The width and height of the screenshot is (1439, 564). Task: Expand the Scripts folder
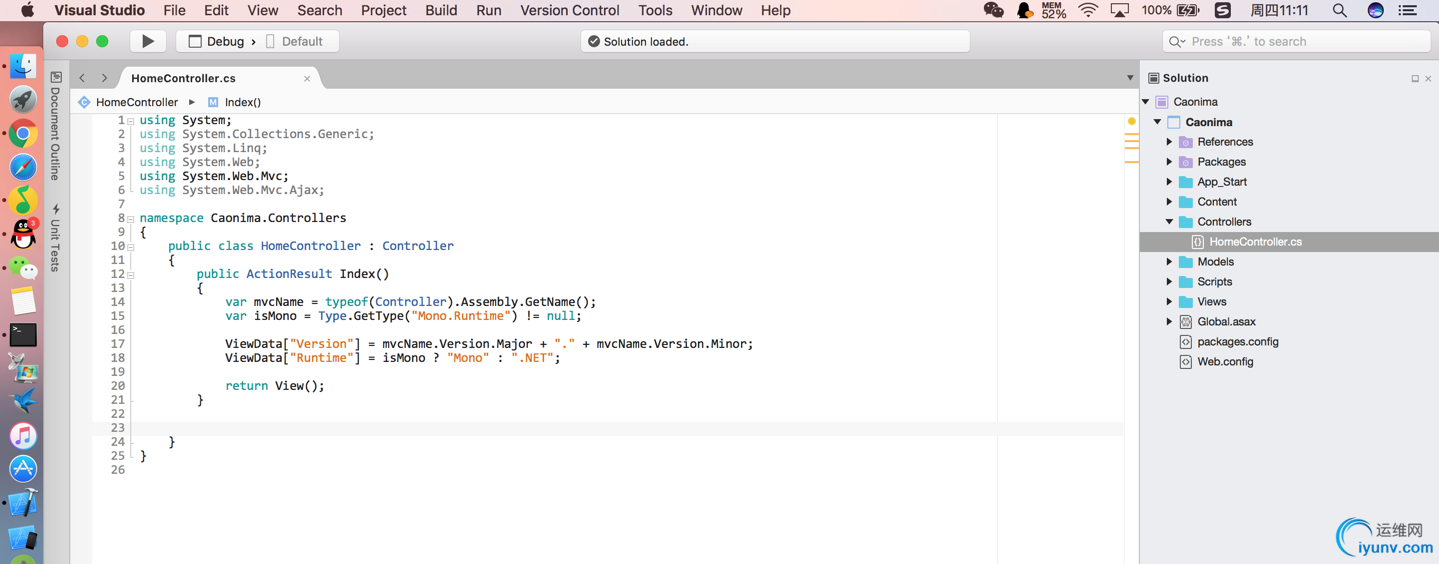1169,282
